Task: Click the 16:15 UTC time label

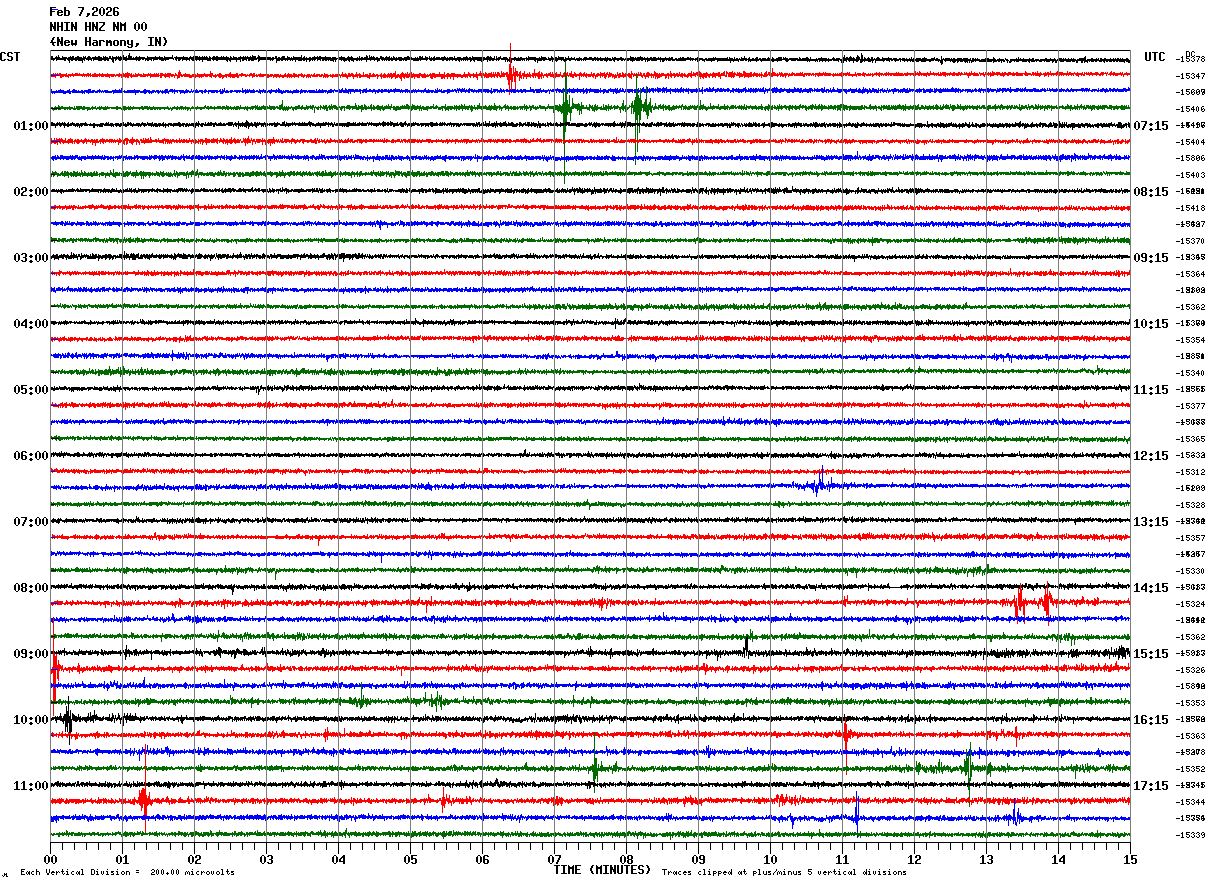Action: 1151,720
